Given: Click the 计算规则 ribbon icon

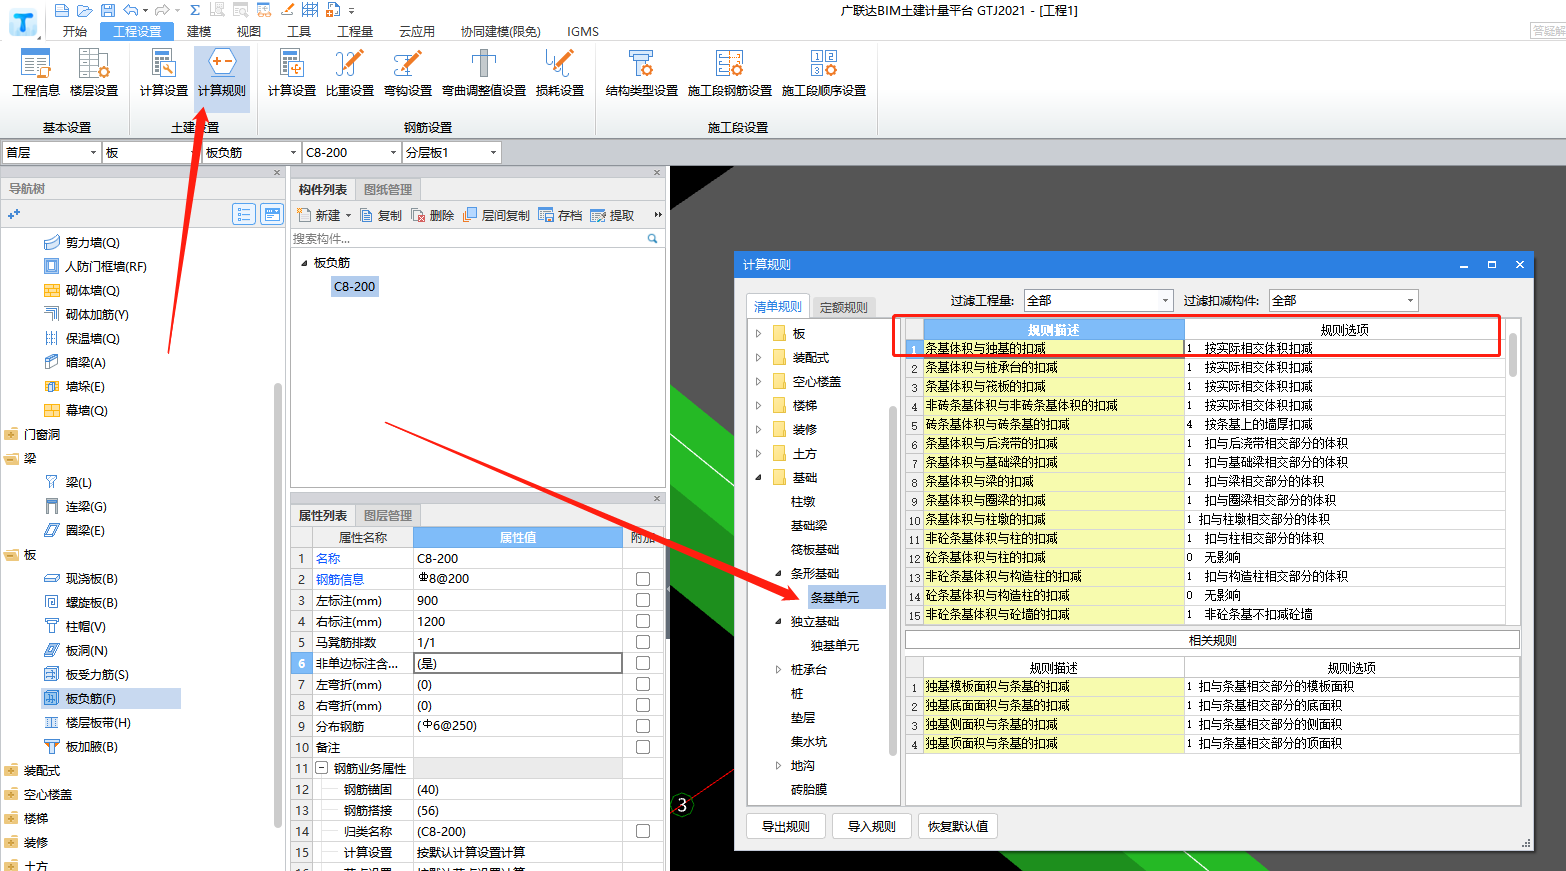Looking at the screenshot, I should tap(222, 73).
